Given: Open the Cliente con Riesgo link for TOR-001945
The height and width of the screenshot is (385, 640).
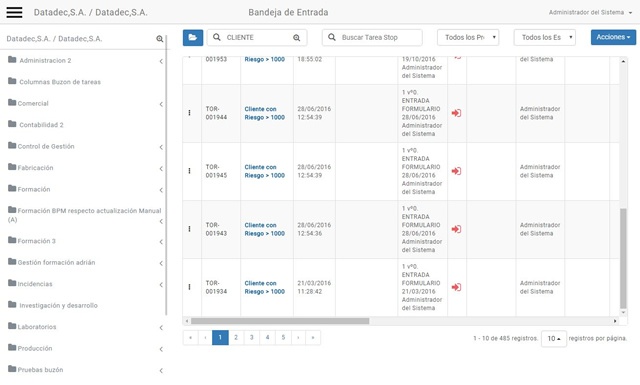Looking at the screenshot, I should pyautogui.click(x=264, y=171).
